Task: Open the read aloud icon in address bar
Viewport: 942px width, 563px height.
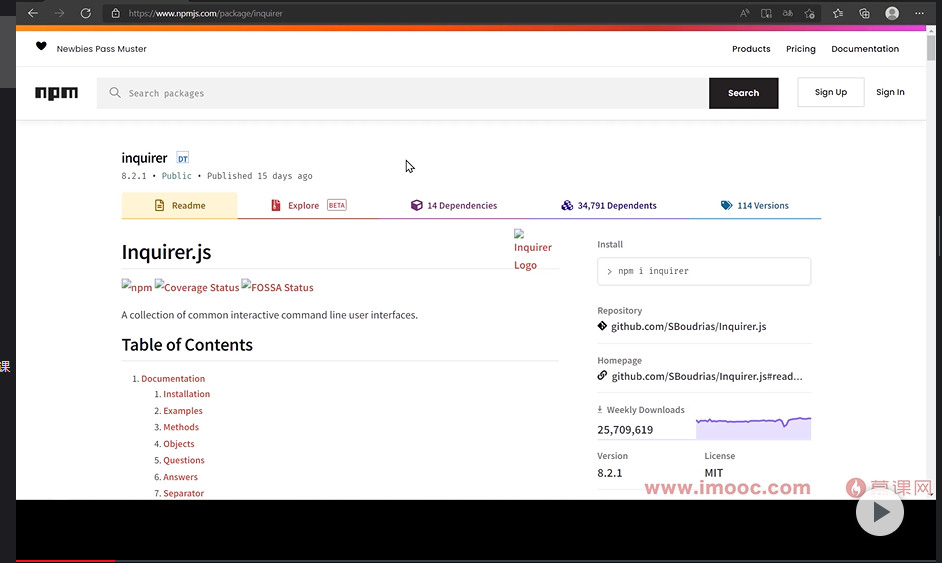Action: pos(744,13)
